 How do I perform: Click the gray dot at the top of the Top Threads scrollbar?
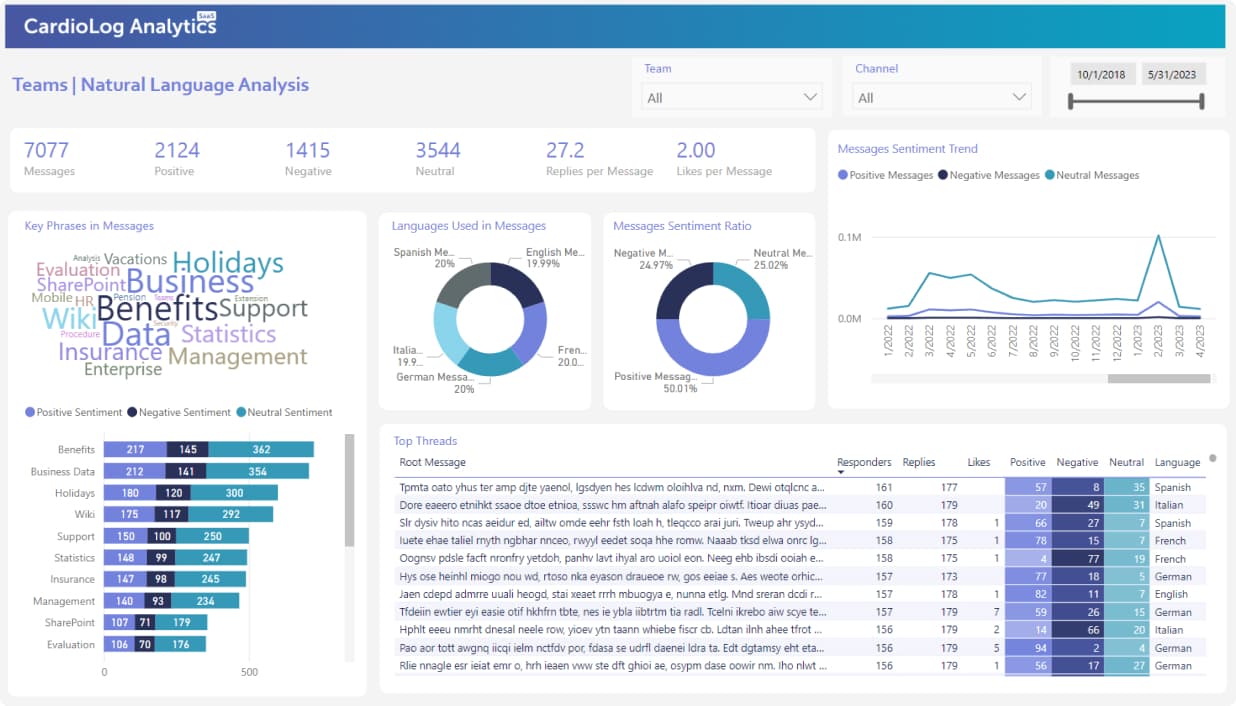(x=1213, y=459)
